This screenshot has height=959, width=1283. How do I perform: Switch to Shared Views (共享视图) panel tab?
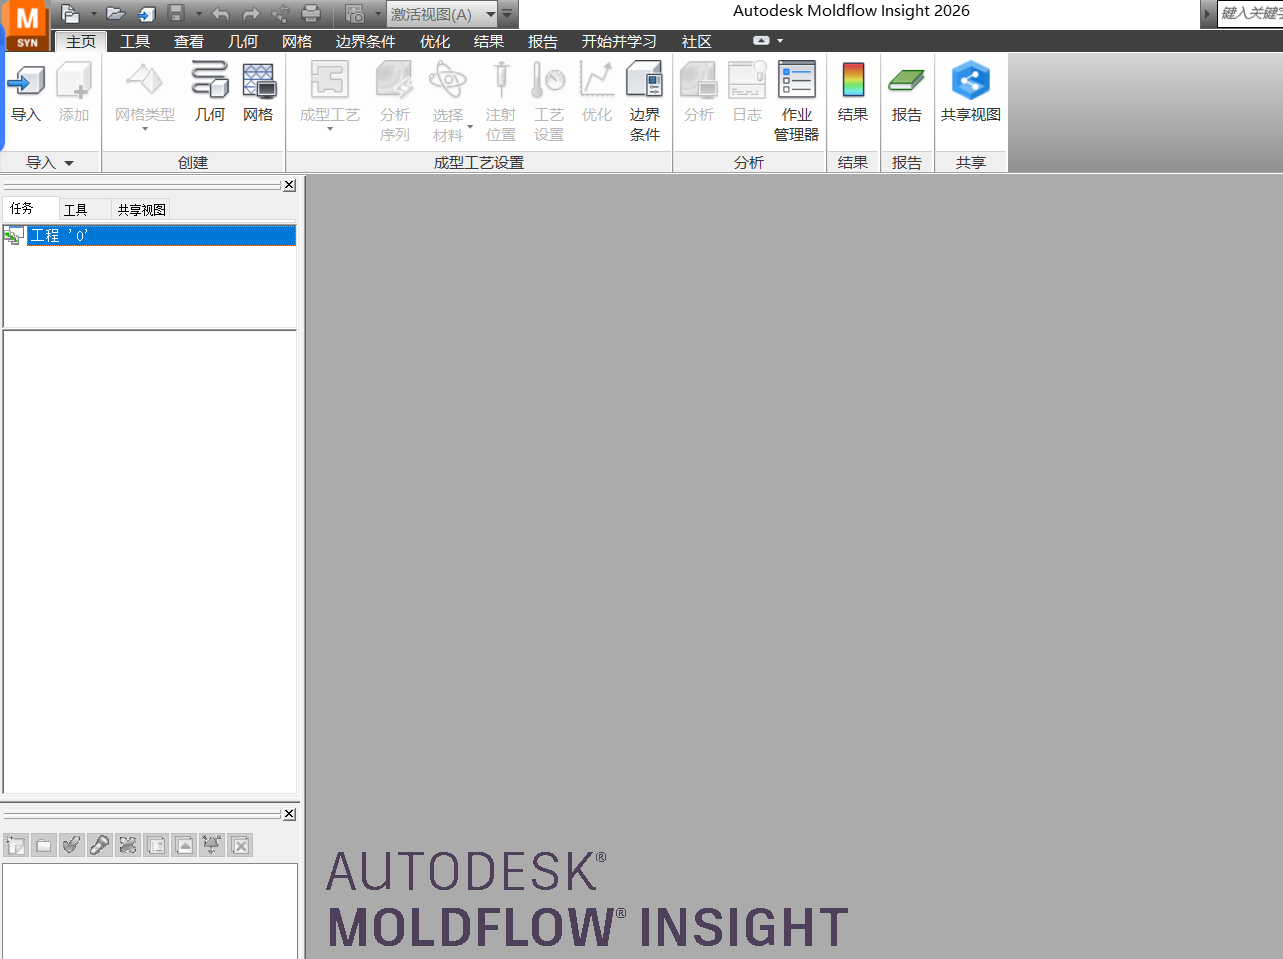141,209
